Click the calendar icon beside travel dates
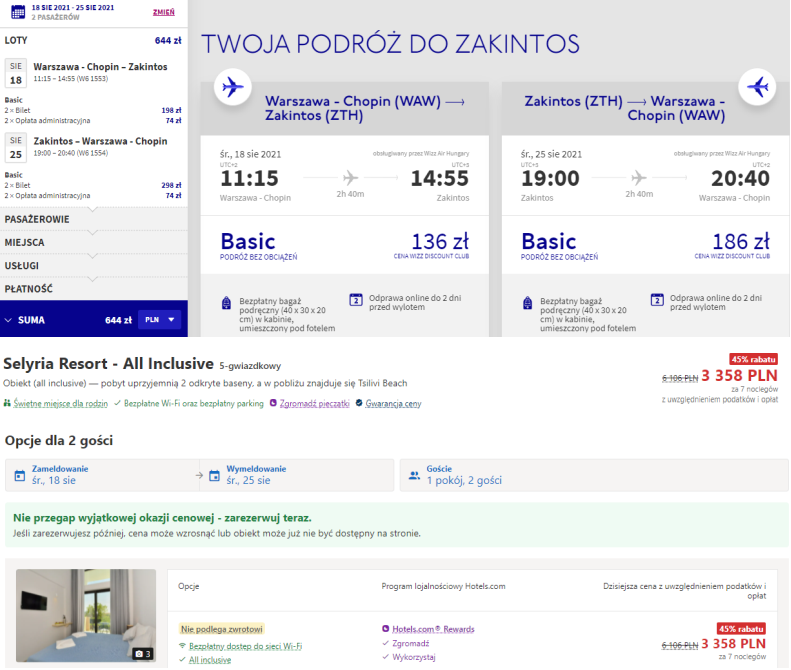Viewport: 791px width, 670px height. [18, 12]
